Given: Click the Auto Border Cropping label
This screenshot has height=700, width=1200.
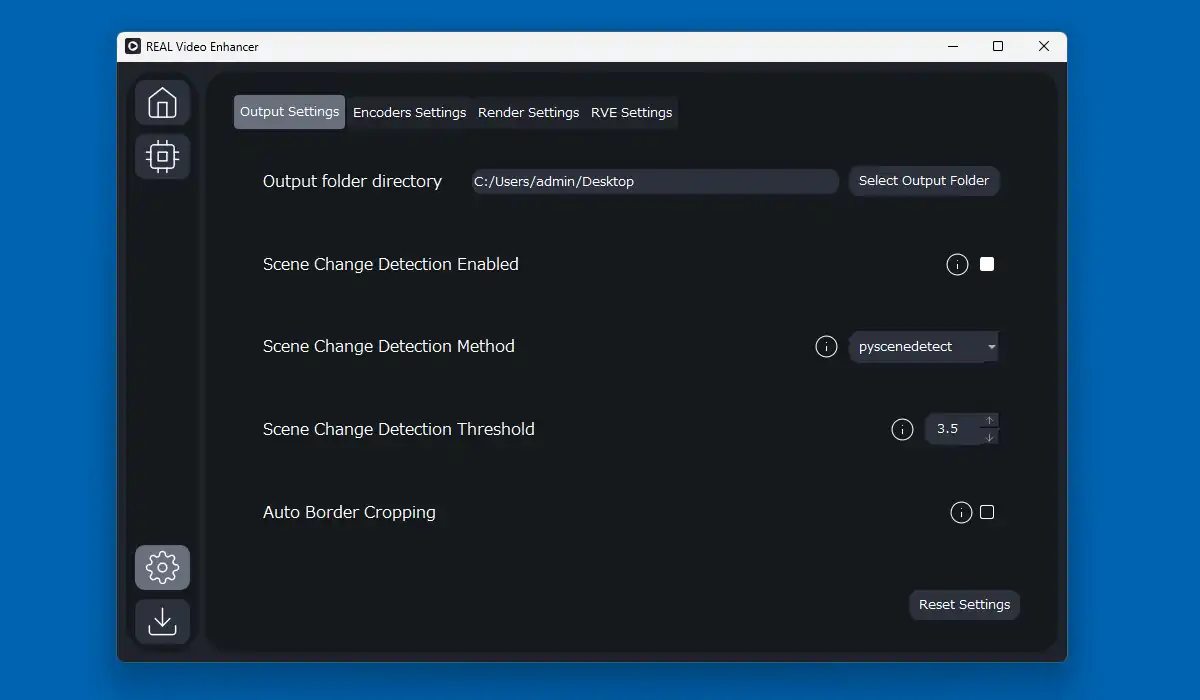Looking at the screenshot, I should [x=349, y=513].
